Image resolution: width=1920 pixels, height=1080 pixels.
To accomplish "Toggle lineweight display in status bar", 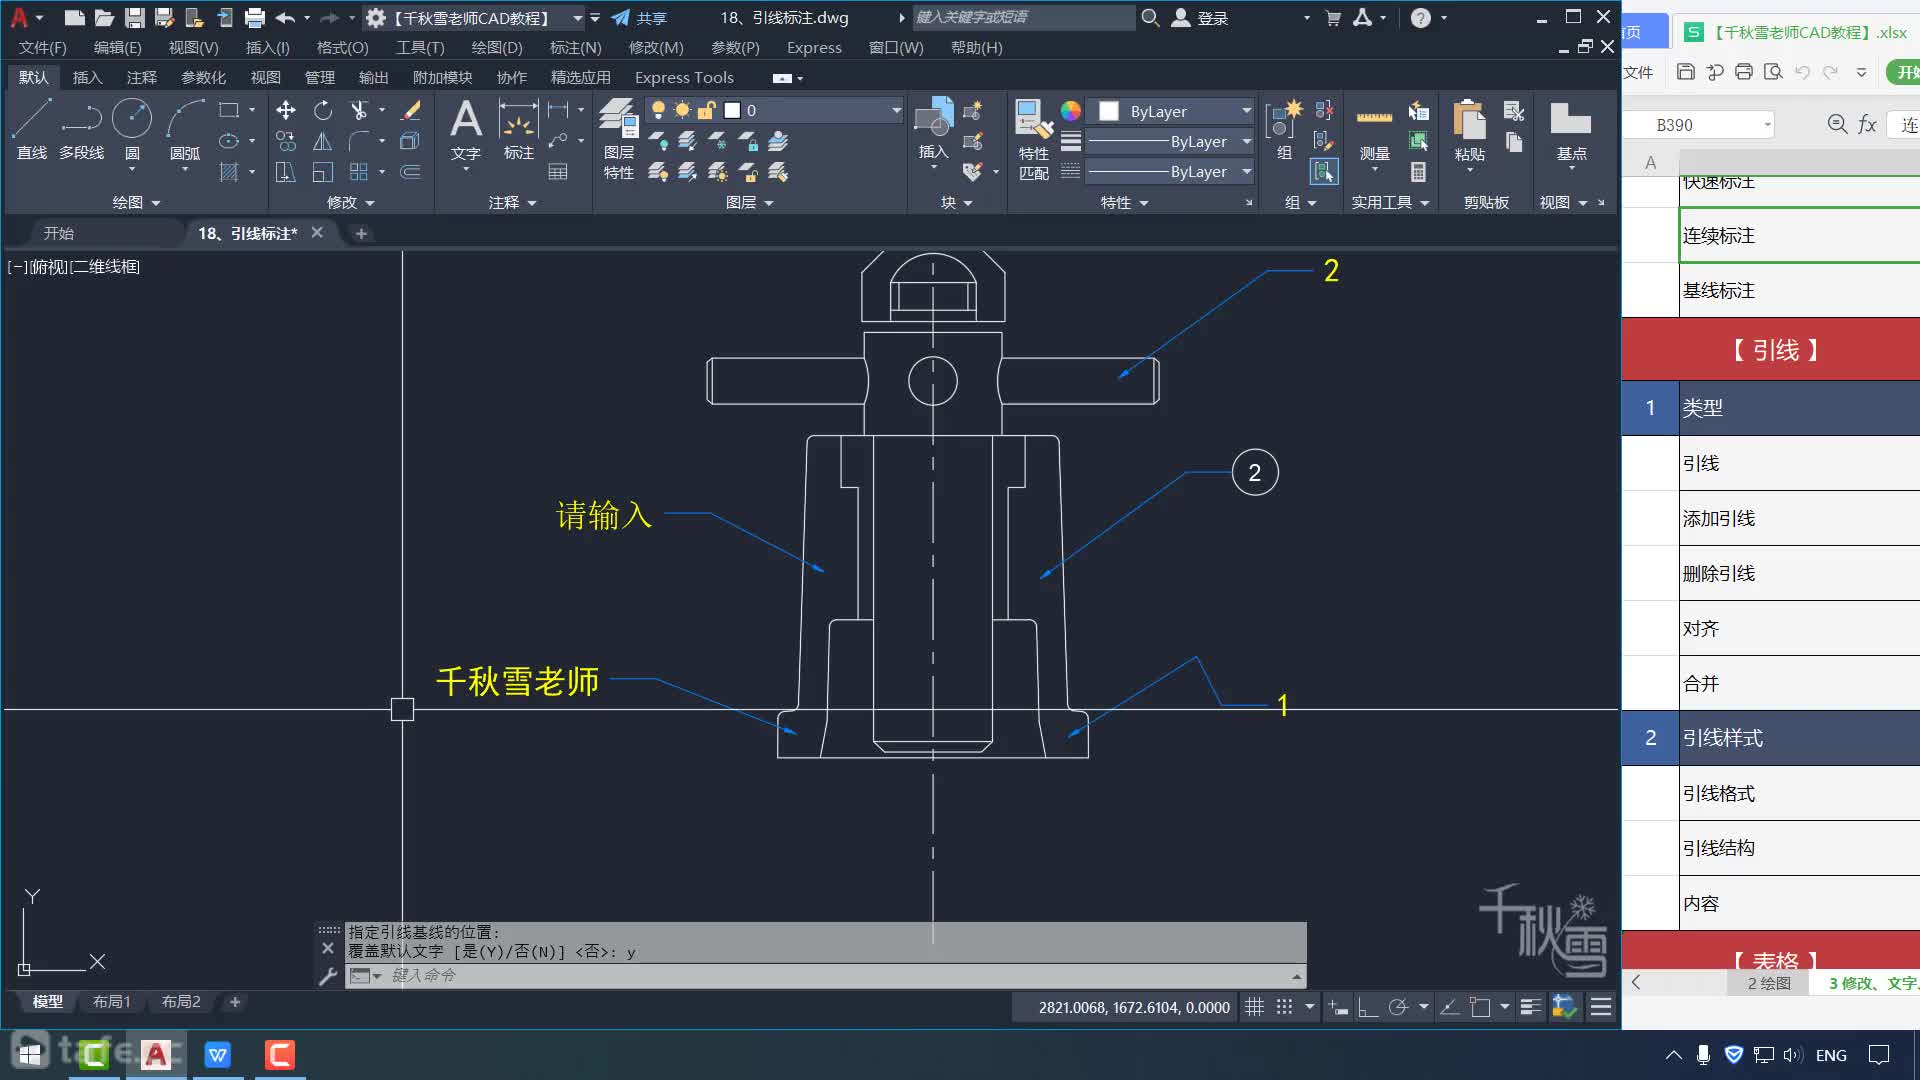I will (1530, 1007).
